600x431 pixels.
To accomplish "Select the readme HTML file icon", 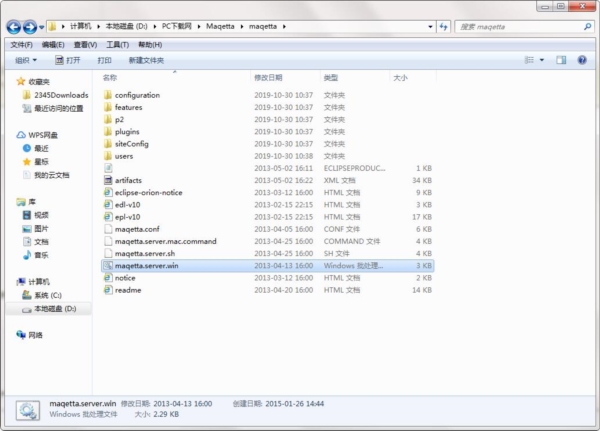I will coord(108,290).
